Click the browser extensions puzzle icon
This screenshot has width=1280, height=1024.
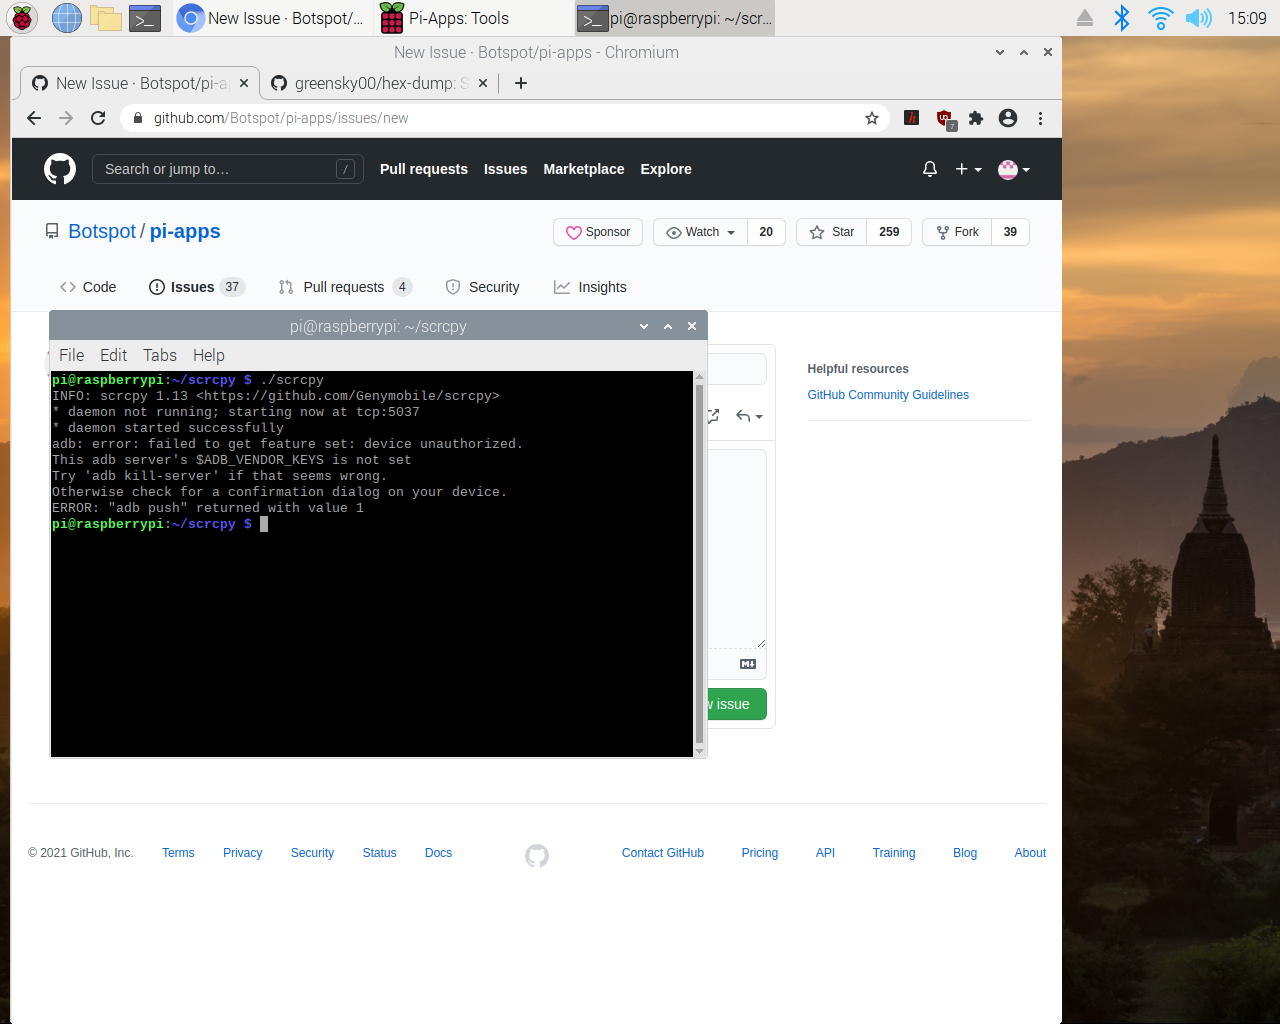[x=976, y=118]
